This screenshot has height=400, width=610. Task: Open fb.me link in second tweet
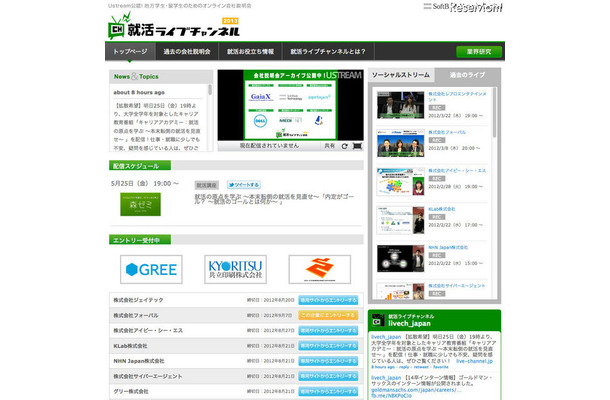[391, 395]
